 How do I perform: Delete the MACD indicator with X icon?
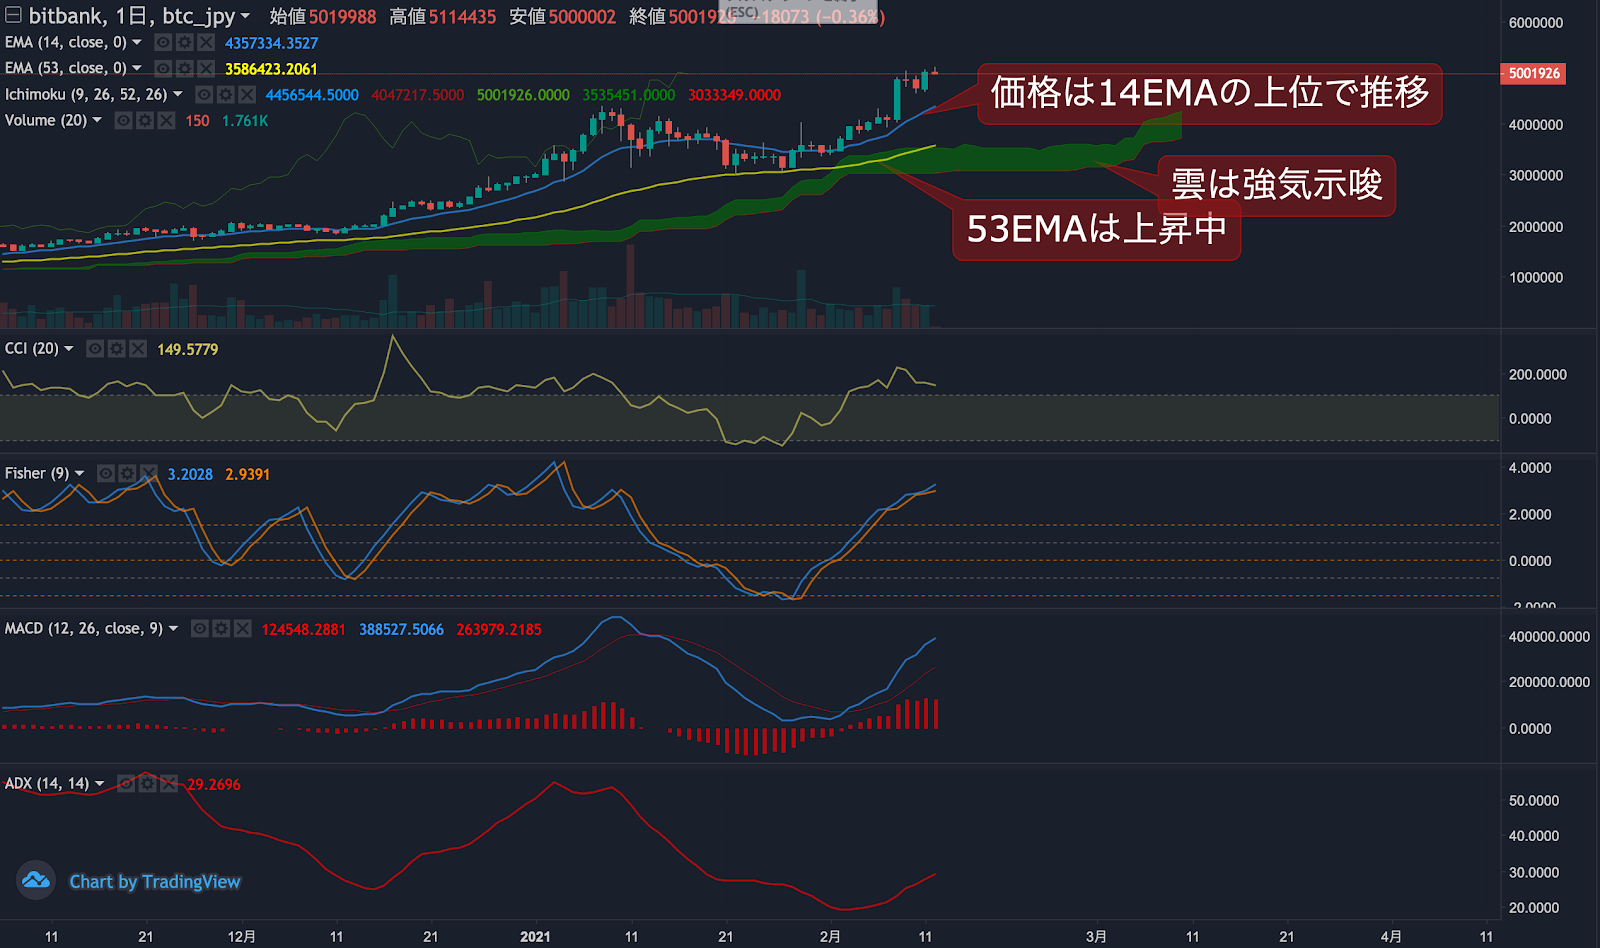[242, 628]
